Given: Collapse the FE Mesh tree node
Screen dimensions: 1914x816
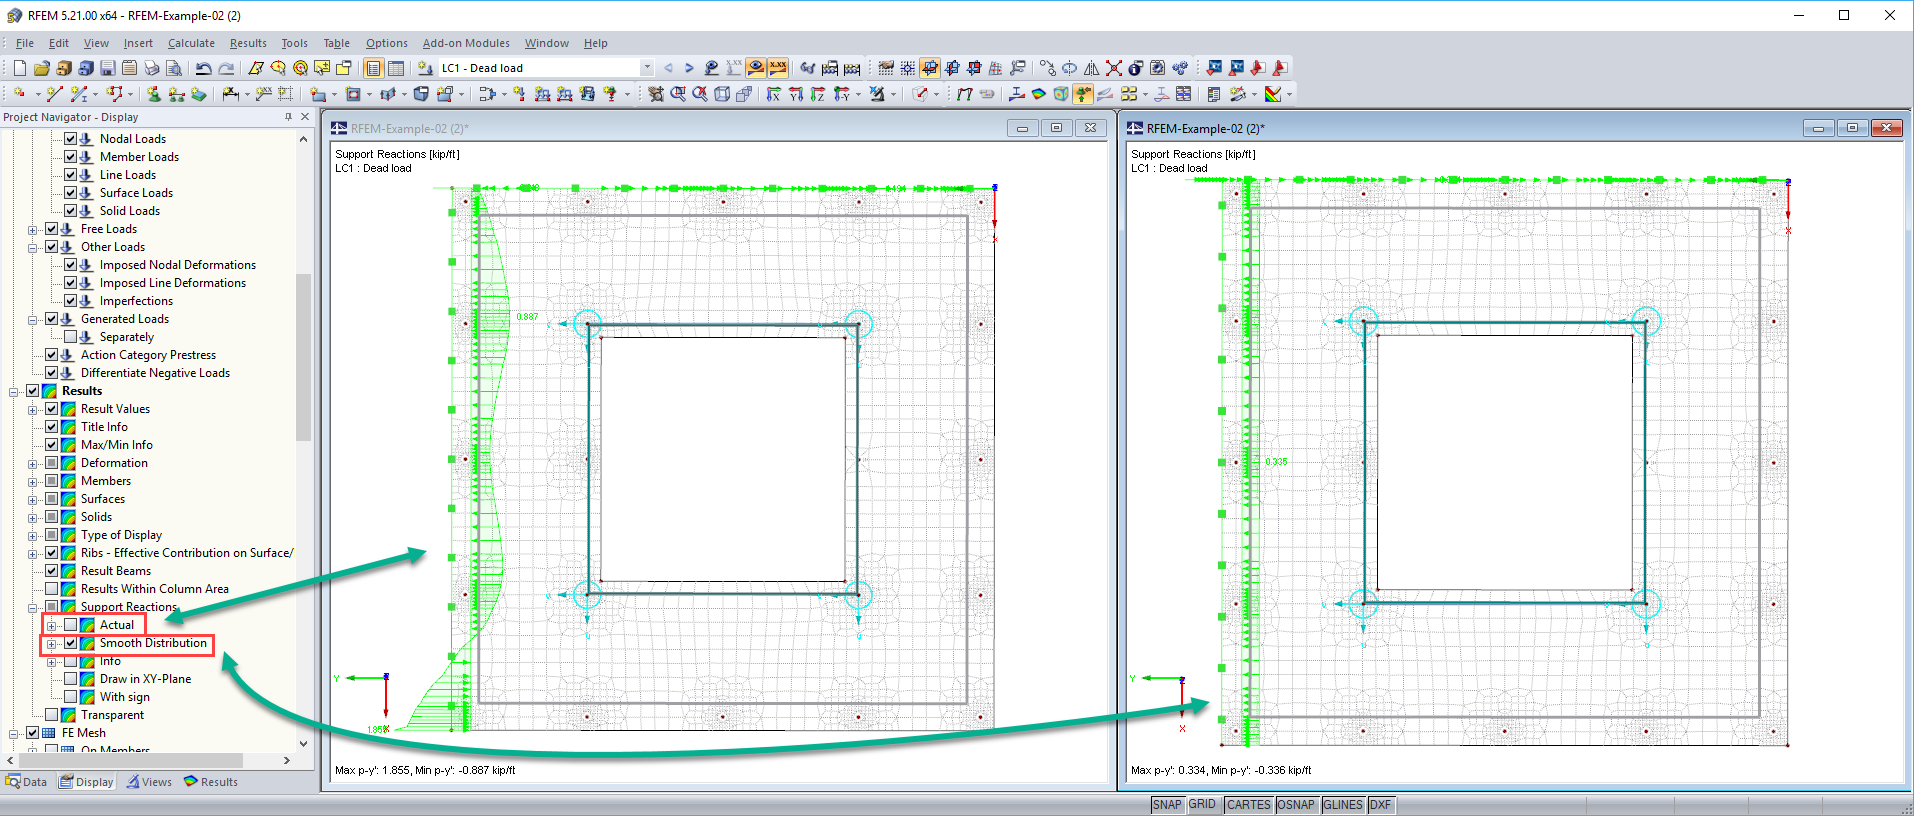Looking at the screenshot, I should pyautogui.click(x=14, y=734).
